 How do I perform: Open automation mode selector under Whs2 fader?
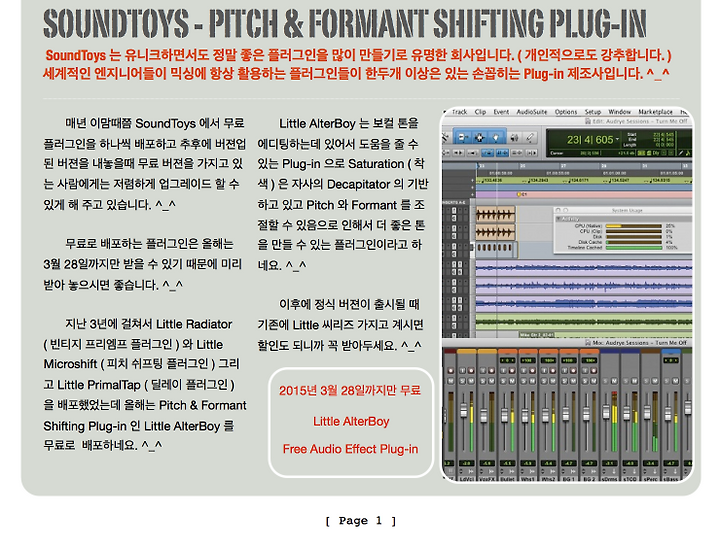[x=543, y=471]
